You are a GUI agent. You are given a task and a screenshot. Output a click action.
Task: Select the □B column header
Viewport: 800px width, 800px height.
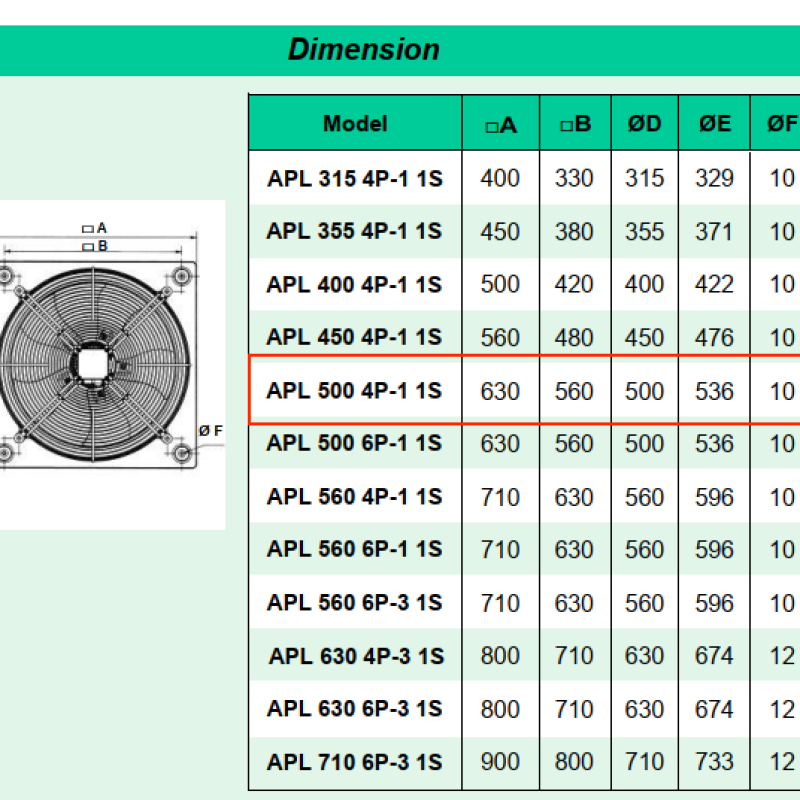click(x=576, y=124)
